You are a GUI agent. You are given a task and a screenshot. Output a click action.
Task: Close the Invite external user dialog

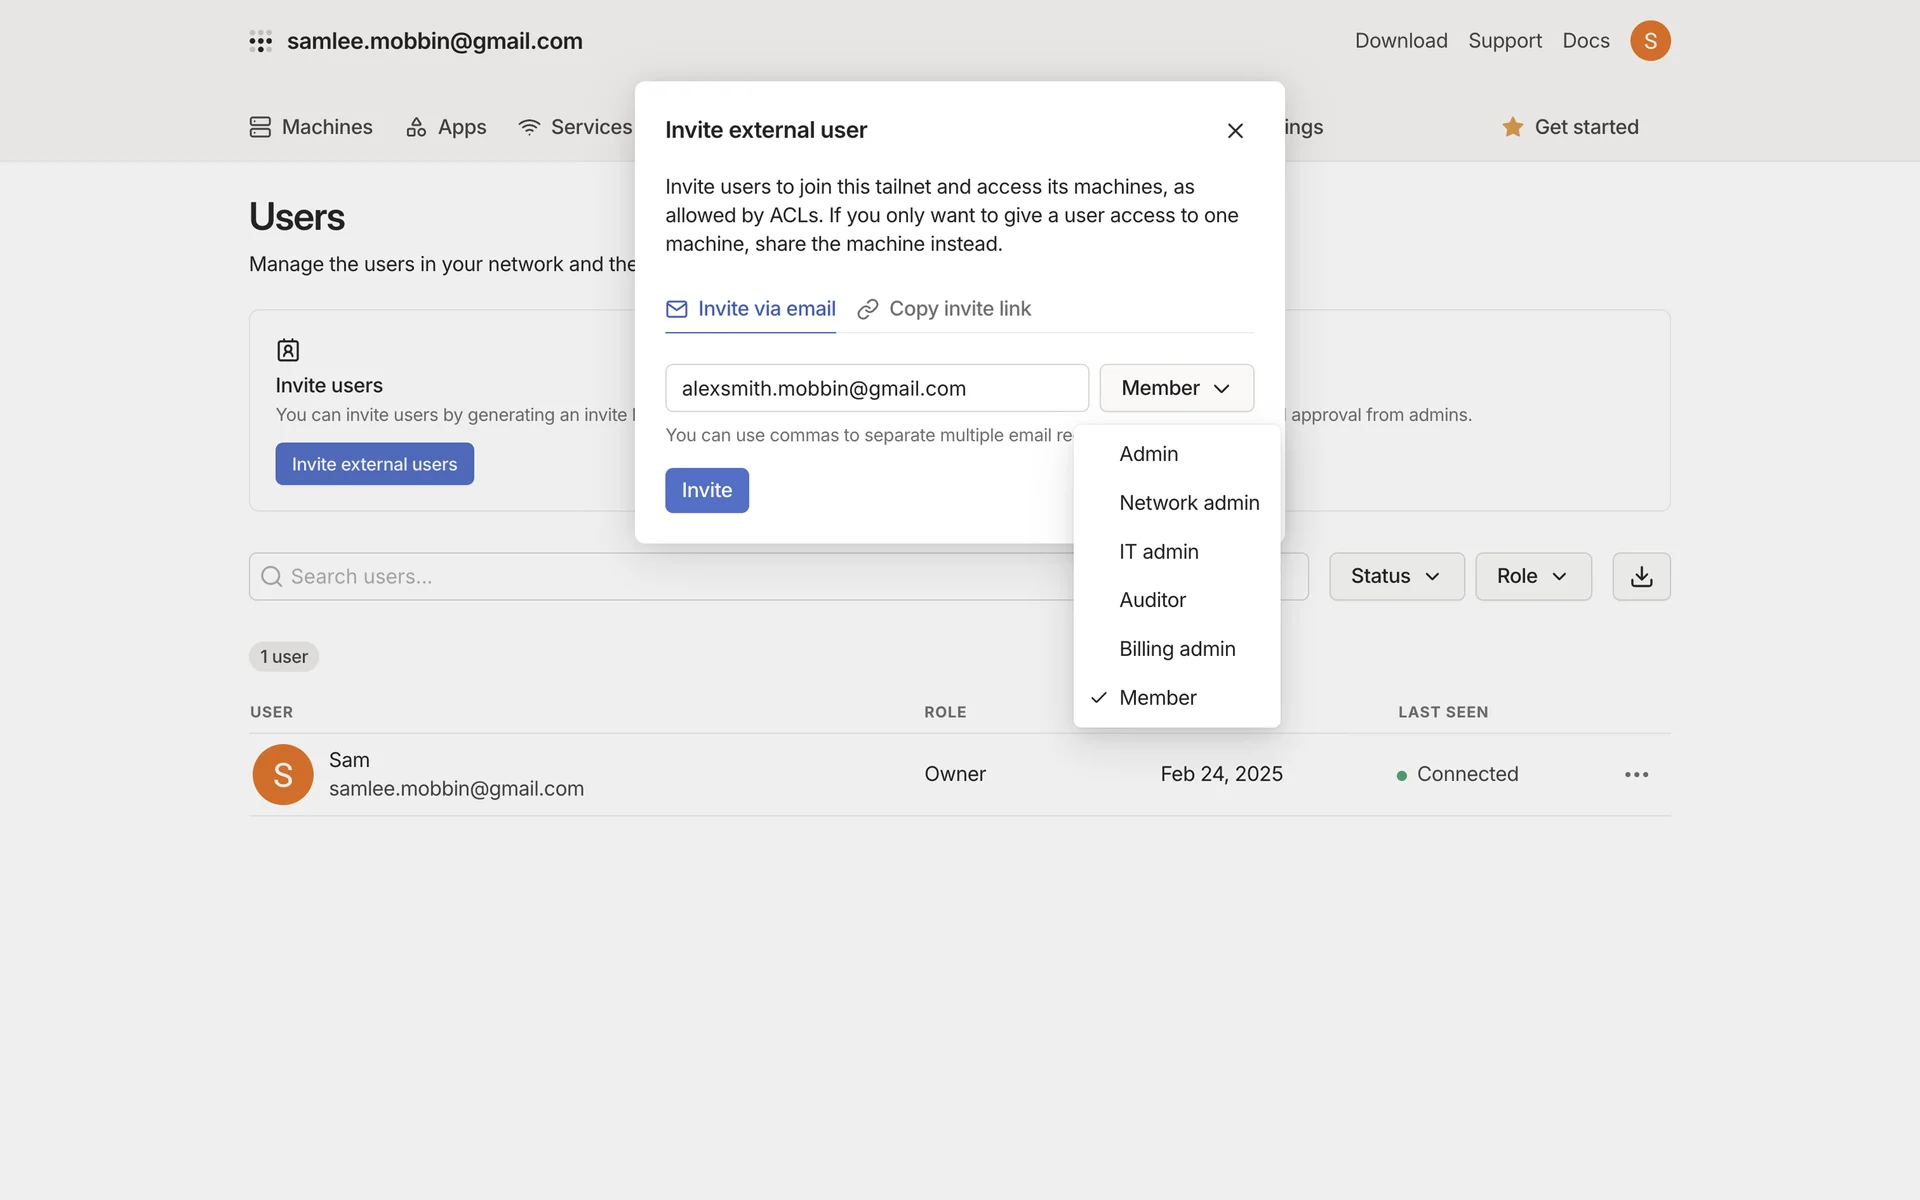click(1234, 130)
